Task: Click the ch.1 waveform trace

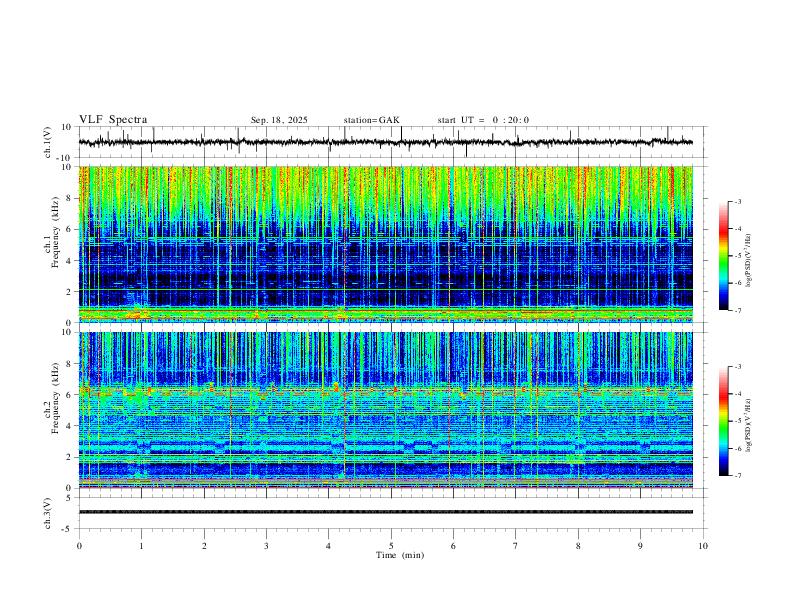Action: tap(386, 142)
